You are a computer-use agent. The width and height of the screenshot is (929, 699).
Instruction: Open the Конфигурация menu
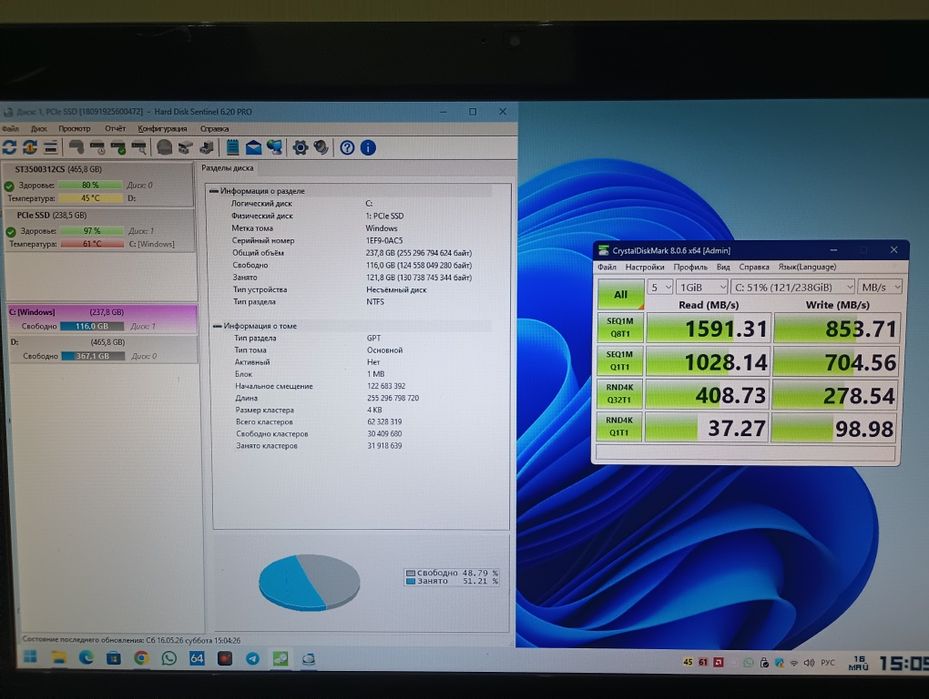[162, 129]
